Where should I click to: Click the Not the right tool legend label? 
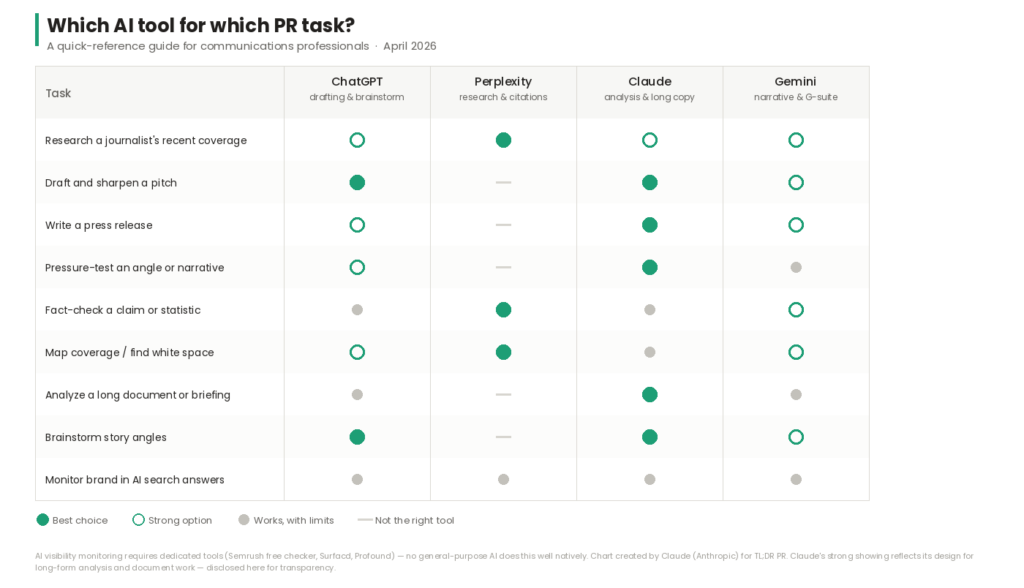(x=414, y=520)
